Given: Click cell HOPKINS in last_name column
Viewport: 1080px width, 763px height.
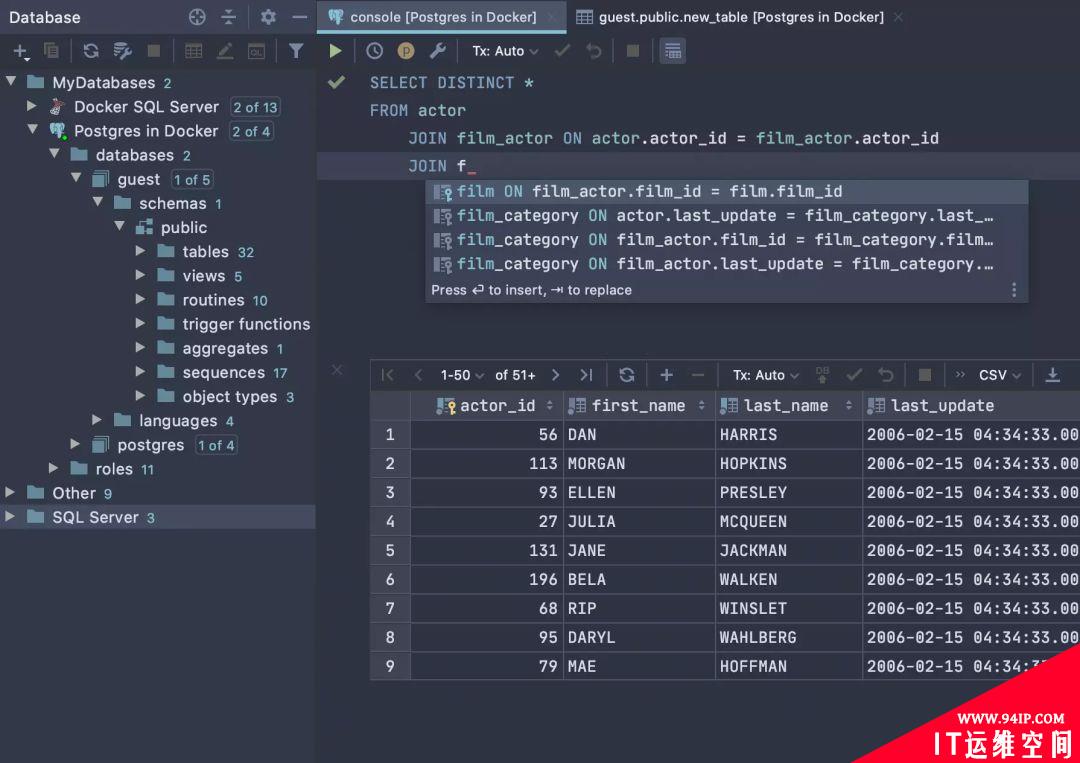Looking at the screenshot, I should [789, 463].
